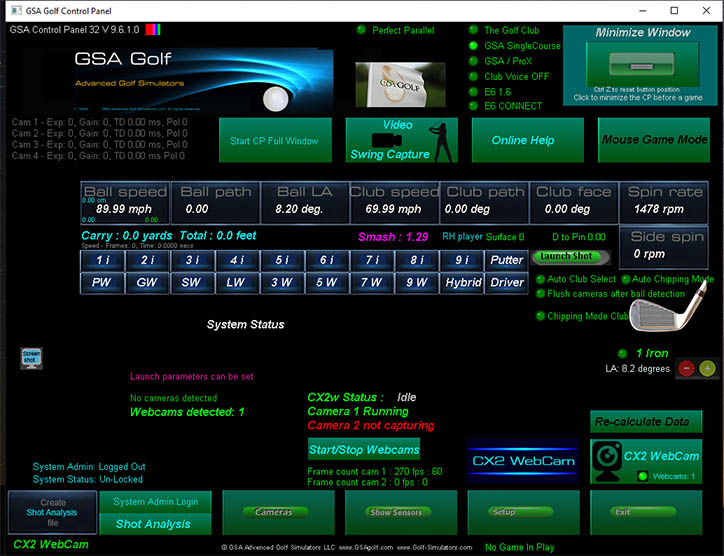Select the SW club
Image resolution: width=724 pixels, height=556 pixels.
192,283
